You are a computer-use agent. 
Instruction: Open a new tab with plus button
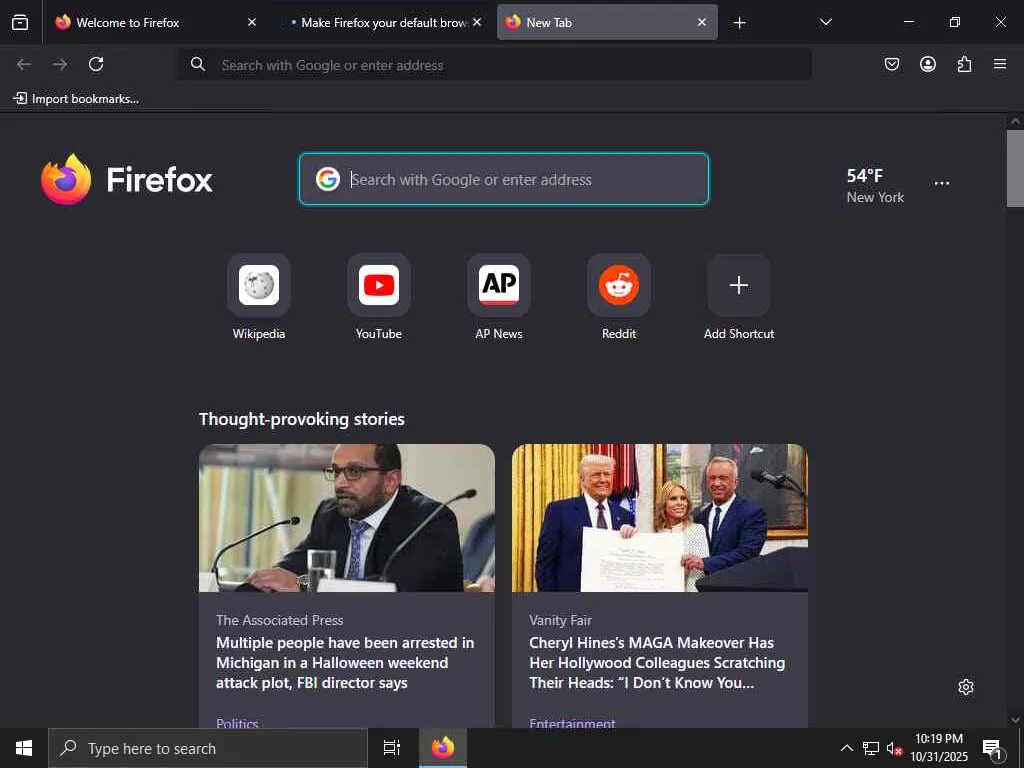(x=739, y=23)
